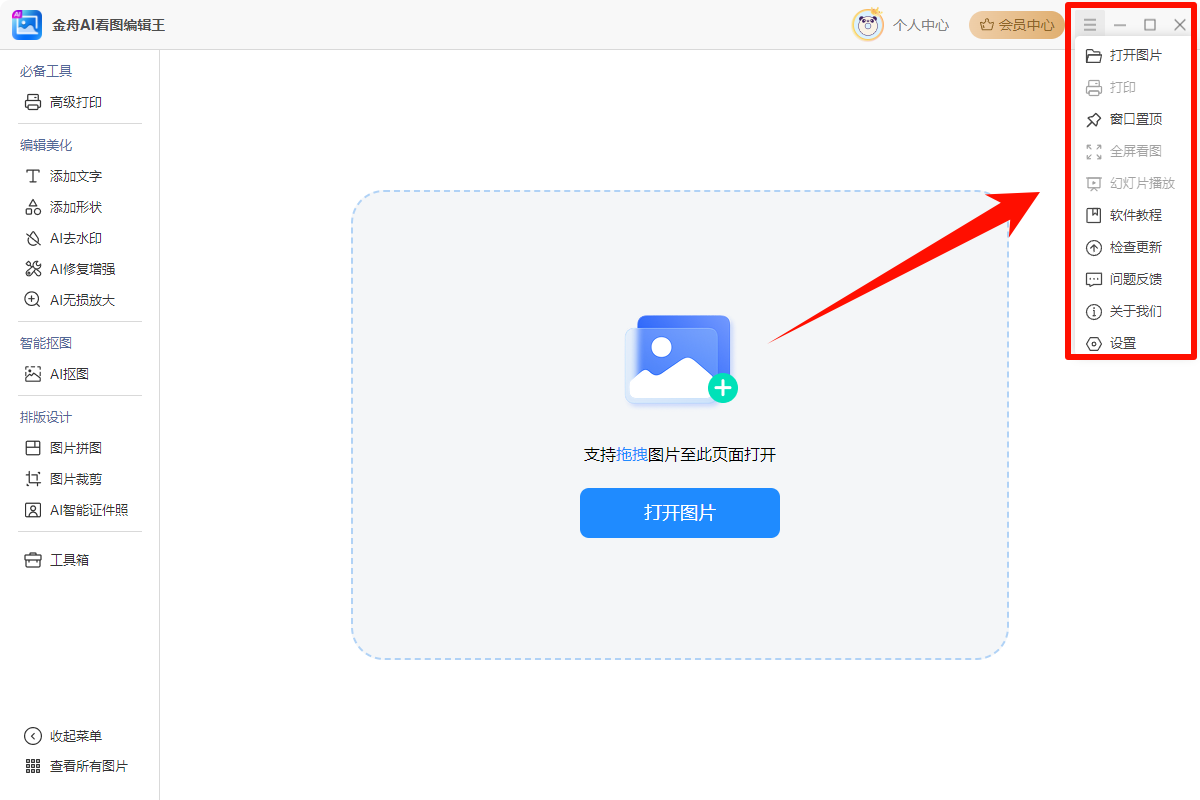Open the AI修复增强 repair tool icon
The image size is (1200, 800).
[x=33, y=269]
